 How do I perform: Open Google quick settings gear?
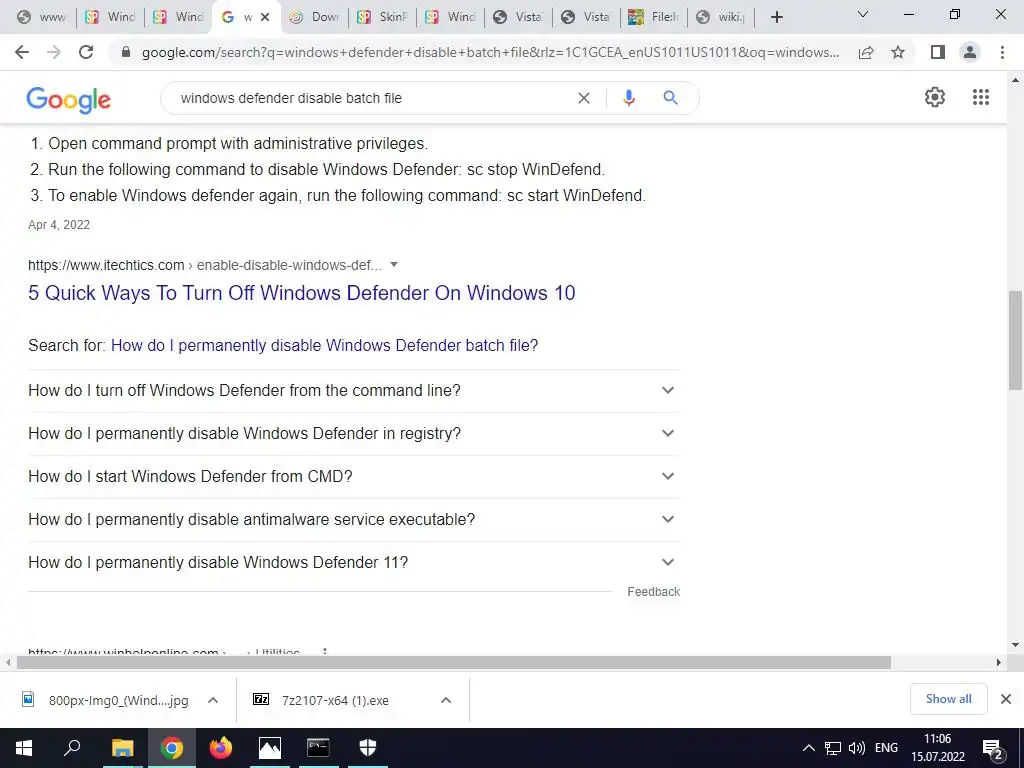(x=935, y=97)
